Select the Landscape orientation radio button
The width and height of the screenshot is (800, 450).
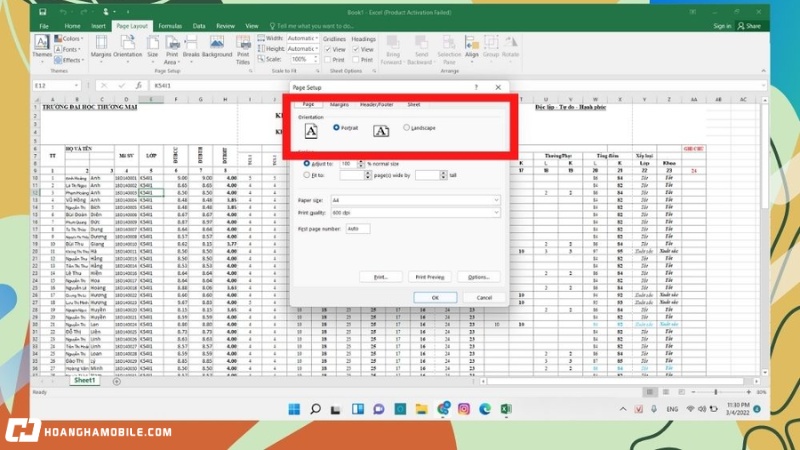[x=406, y=128]
